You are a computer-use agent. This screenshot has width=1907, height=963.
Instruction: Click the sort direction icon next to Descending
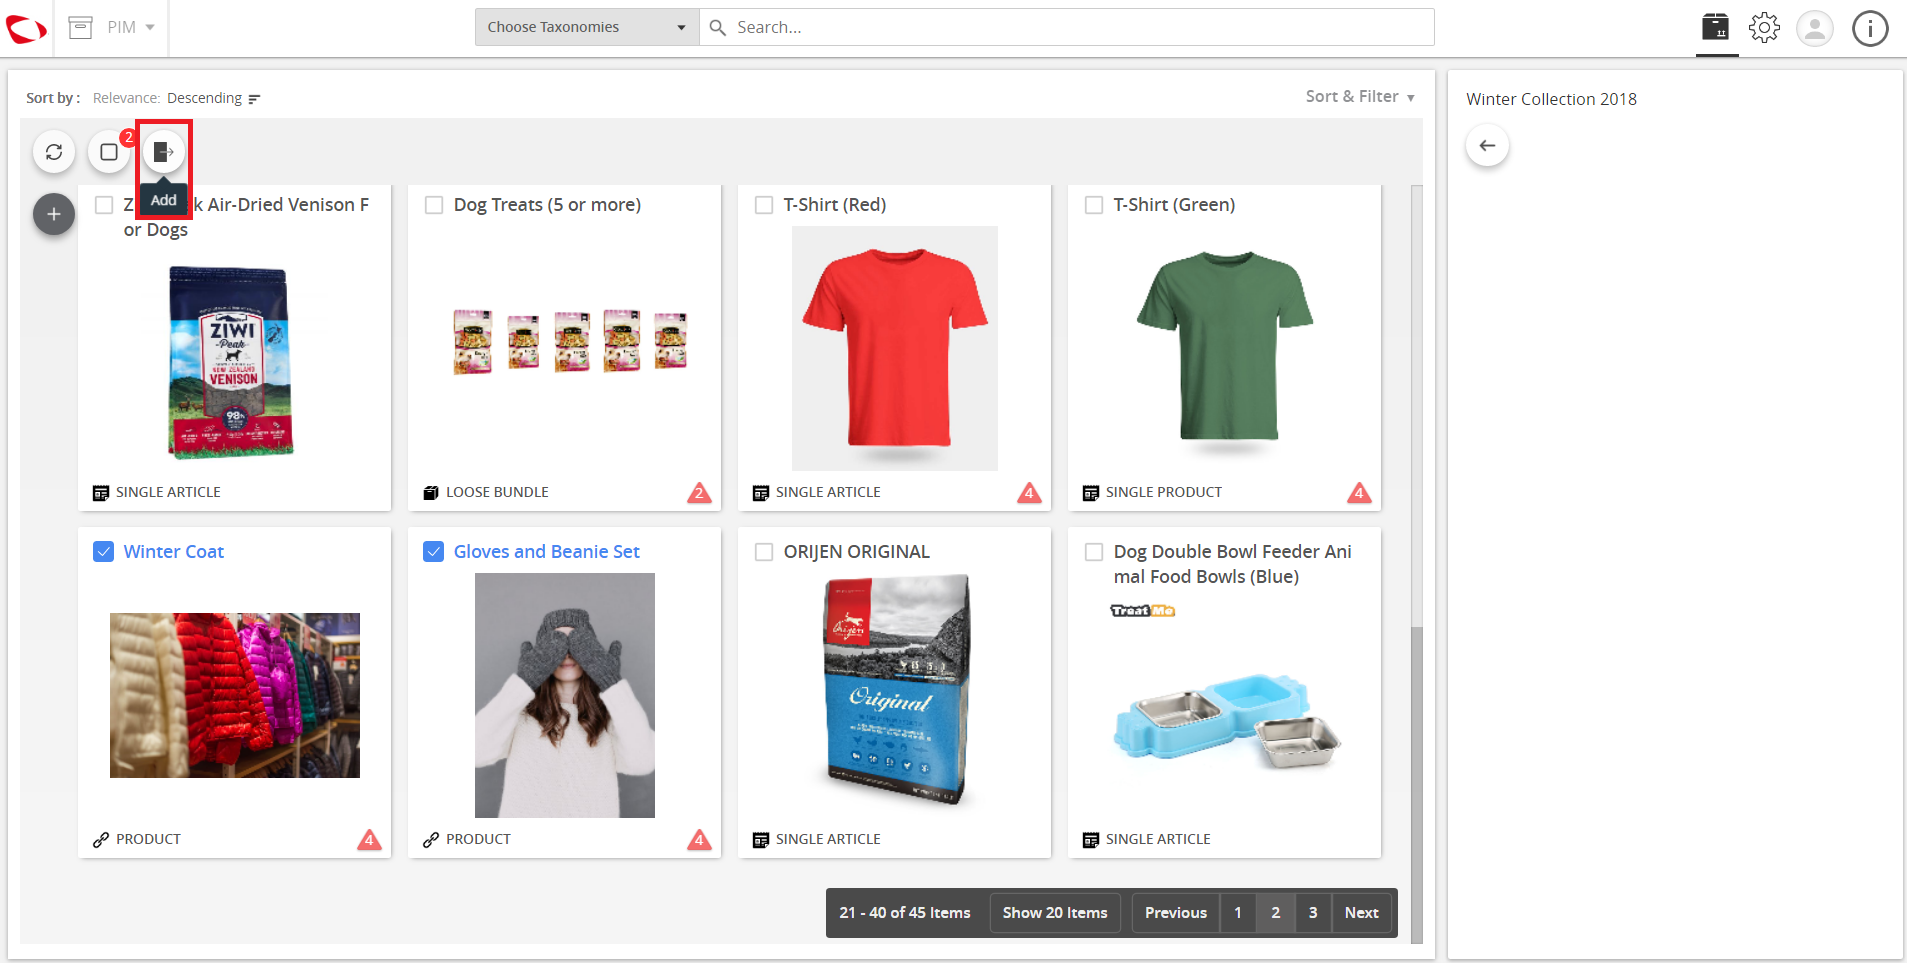click(x=254, y=99)
